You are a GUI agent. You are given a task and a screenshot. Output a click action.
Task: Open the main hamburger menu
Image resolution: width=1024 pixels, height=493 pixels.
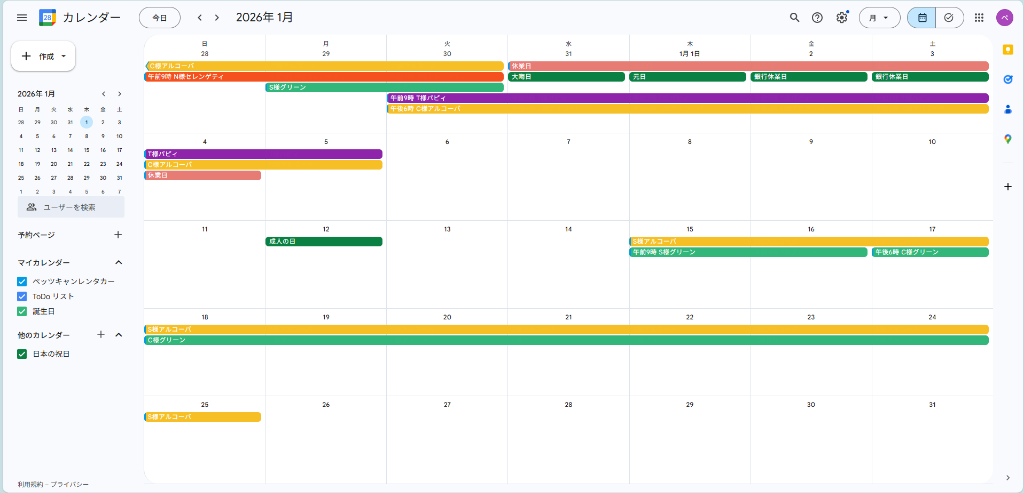click(22, 17)
